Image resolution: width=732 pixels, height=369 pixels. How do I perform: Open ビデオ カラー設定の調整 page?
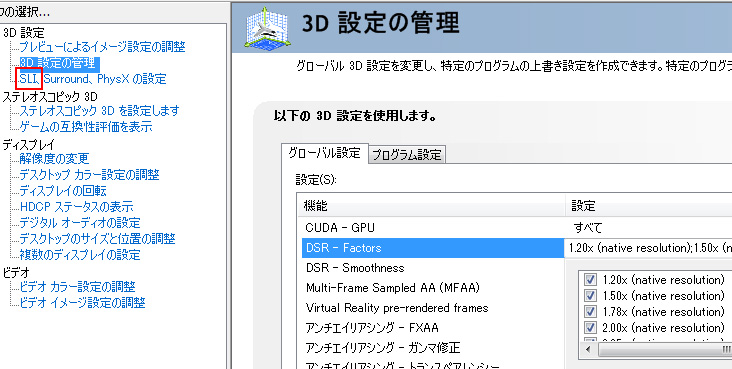pyautogui.click(x=77, y=286)
